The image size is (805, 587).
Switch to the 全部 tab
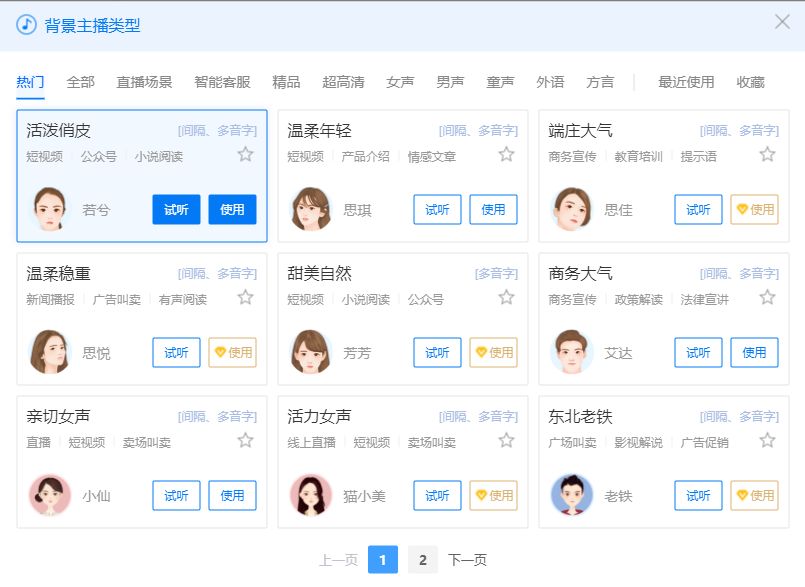pyautogui.click(x=82, y=82)
